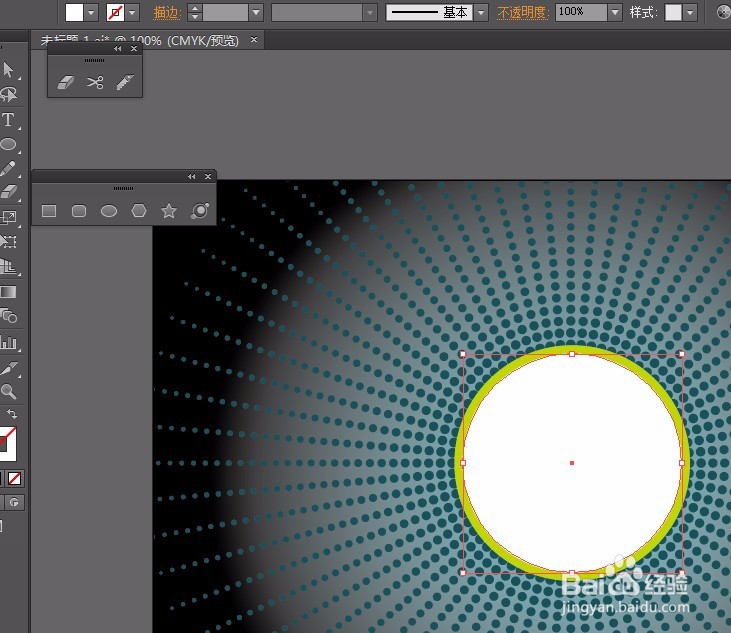
Task: Open variable width profile dropdown
Action: point(370,13)
